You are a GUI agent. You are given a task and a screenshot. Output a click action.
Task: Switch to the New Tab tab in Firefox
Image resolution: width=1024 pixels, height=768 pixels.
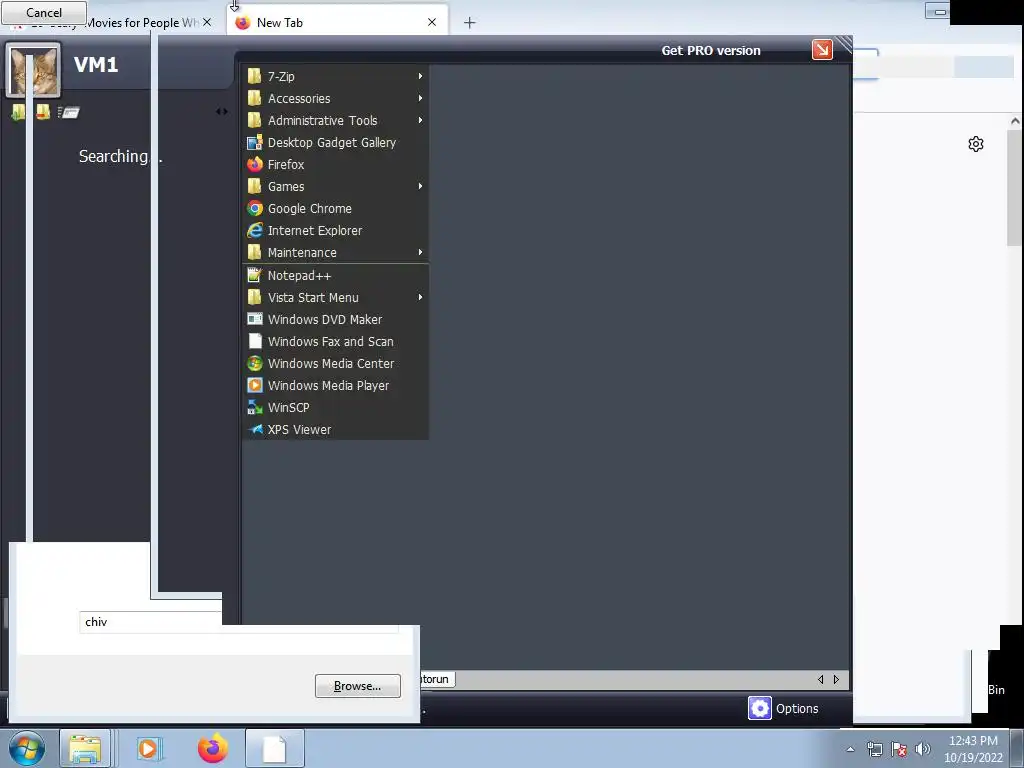click(x=338, y=23)
